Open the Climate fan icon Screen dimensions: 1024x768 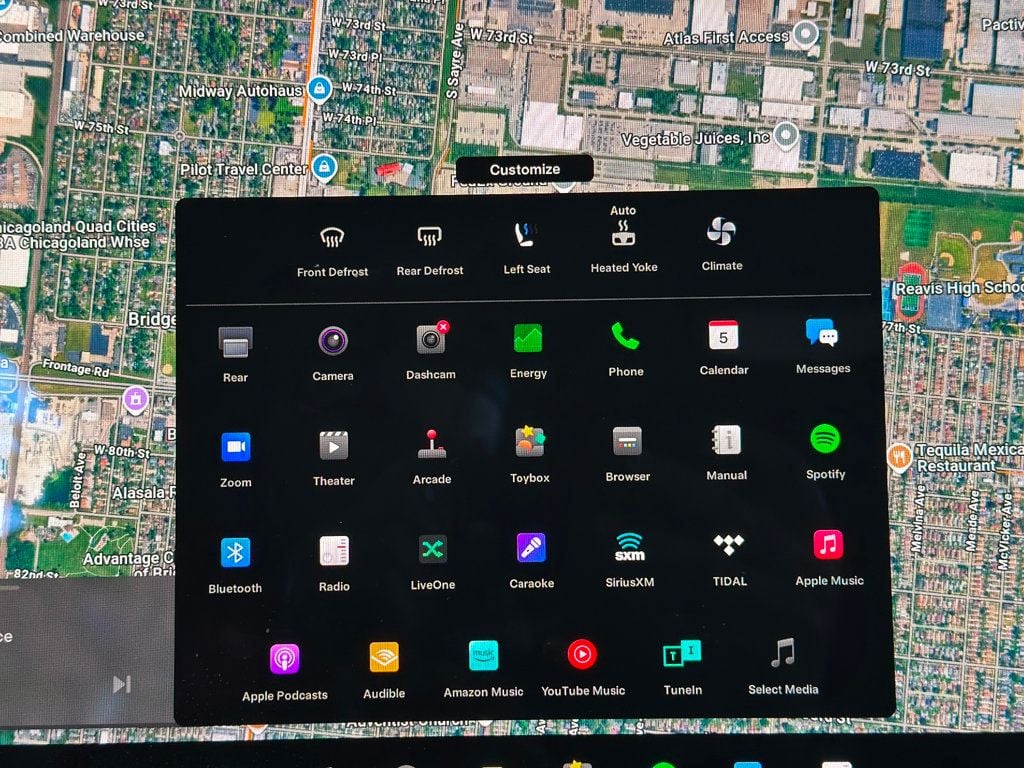[x=721, y=231]
